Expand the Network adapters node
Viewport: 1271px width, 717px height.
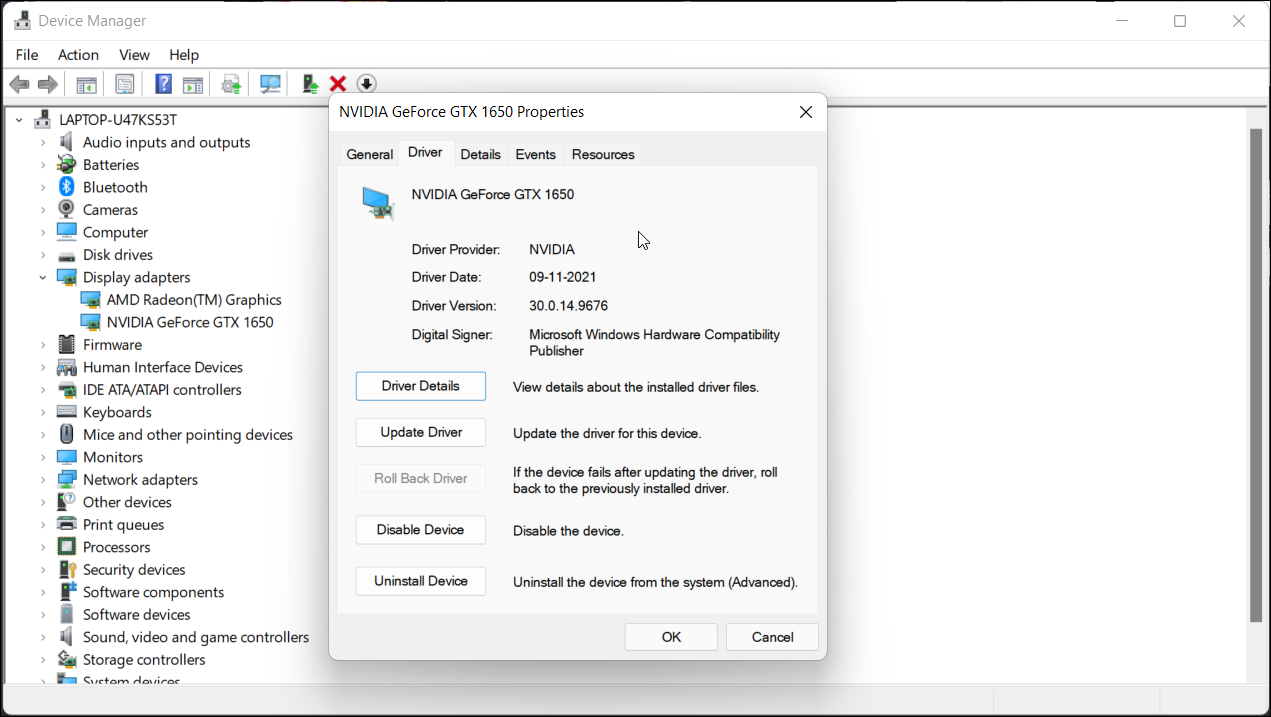click(x=43, y=480)
